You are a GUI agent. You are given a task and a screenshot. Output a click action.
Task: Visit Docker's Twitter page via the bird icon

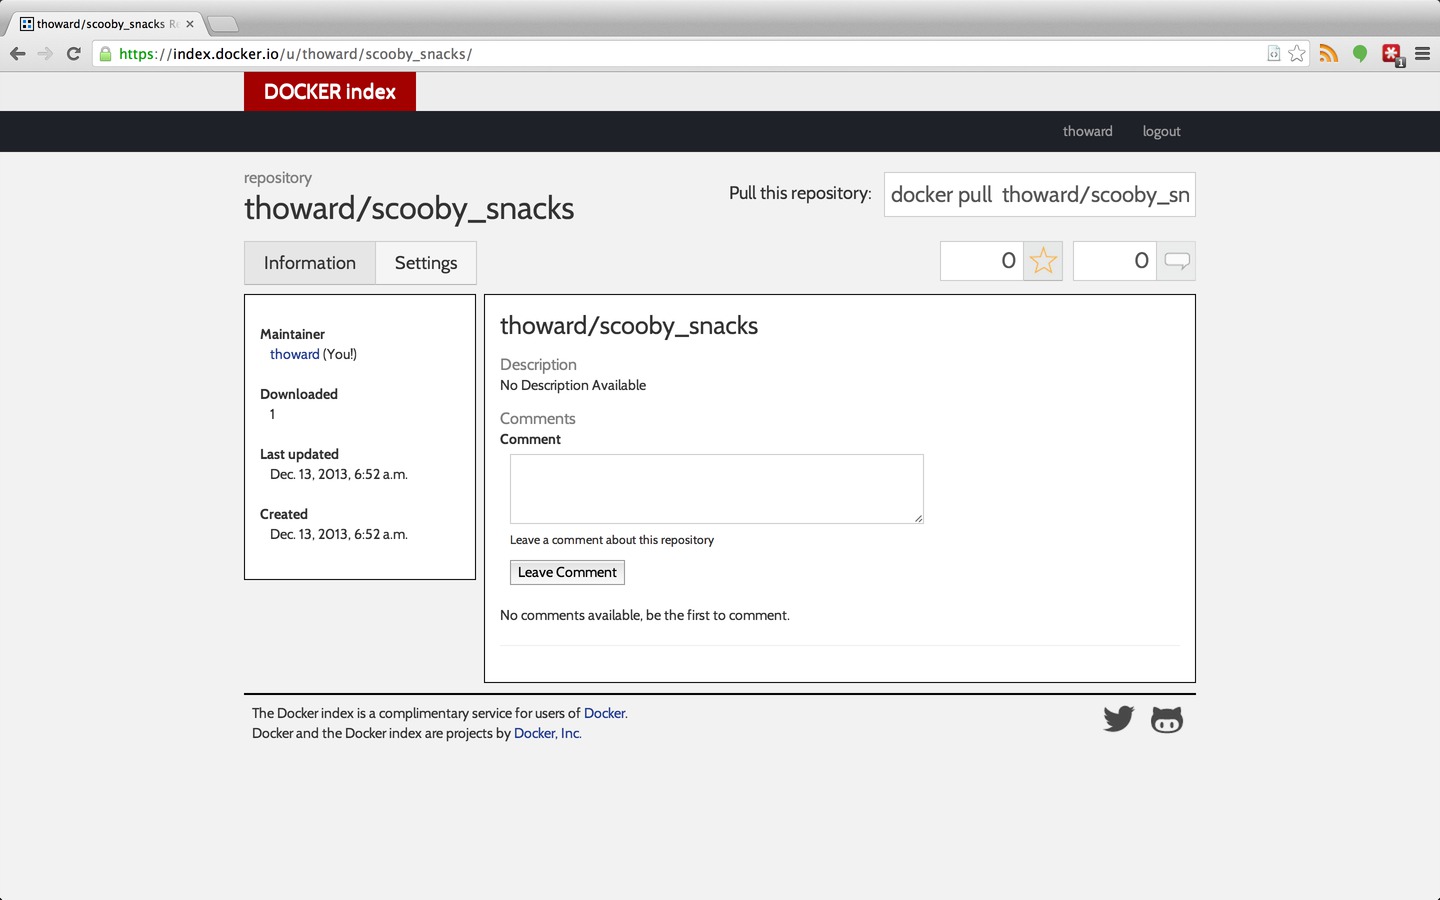point(1118,718)
